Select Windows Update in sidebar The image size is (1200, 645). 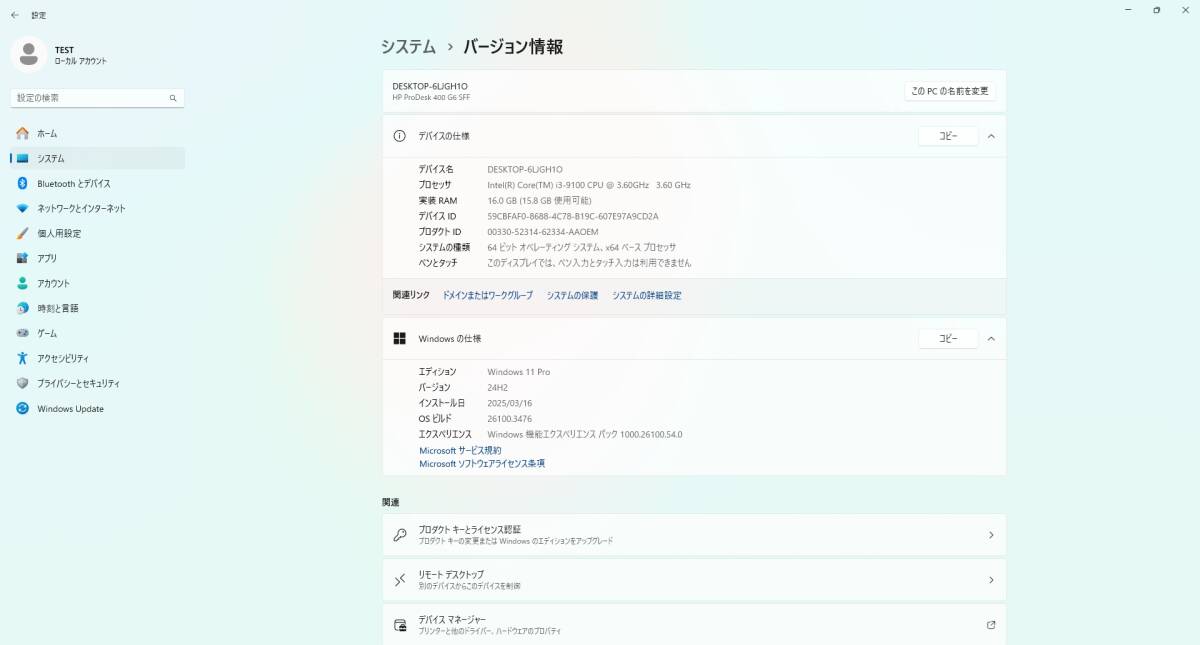97,408
